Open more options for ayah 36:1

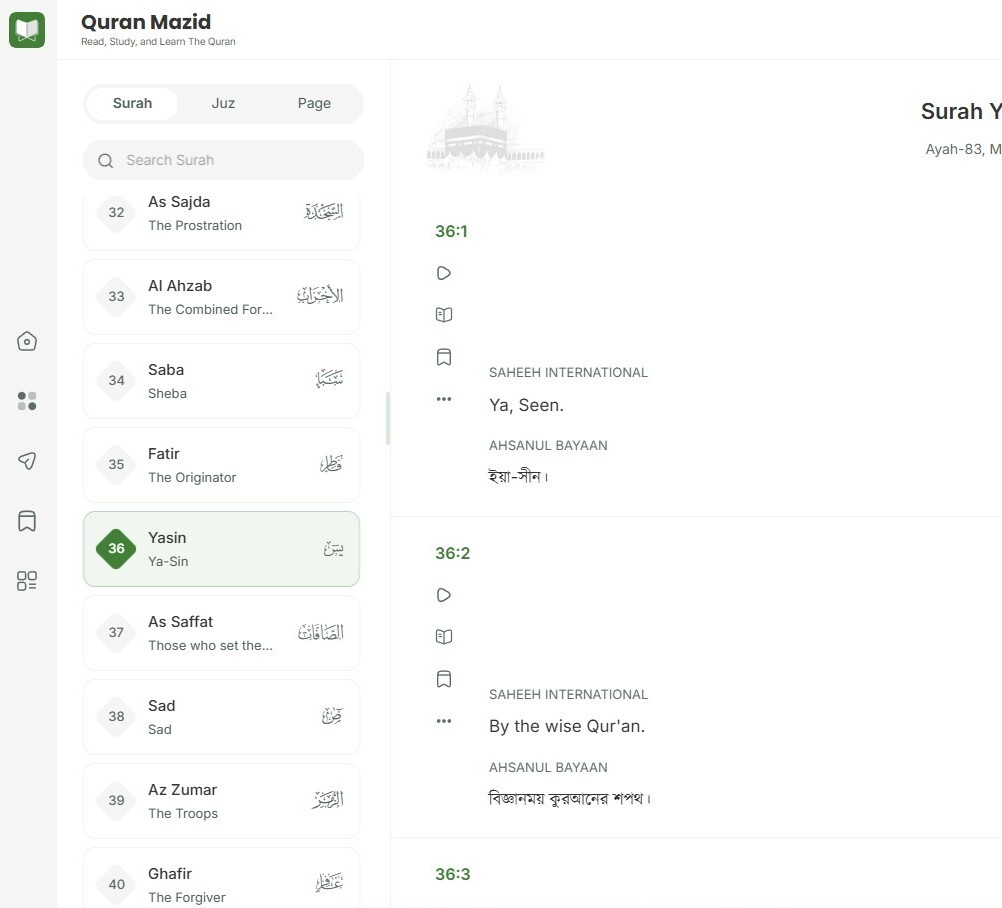point(443,399)
